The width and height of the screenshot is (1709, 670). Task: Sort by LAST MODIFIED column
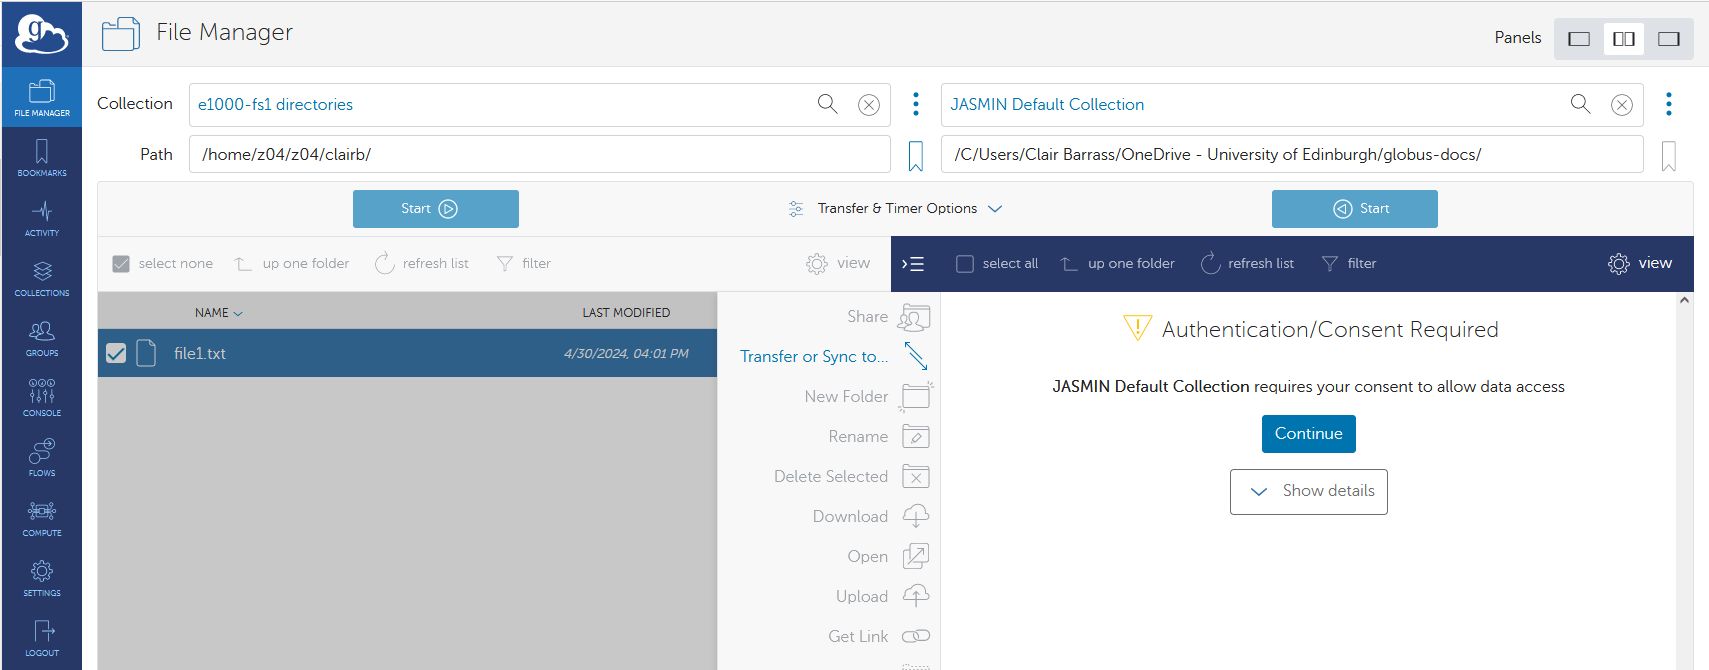(x=626, y=313)
